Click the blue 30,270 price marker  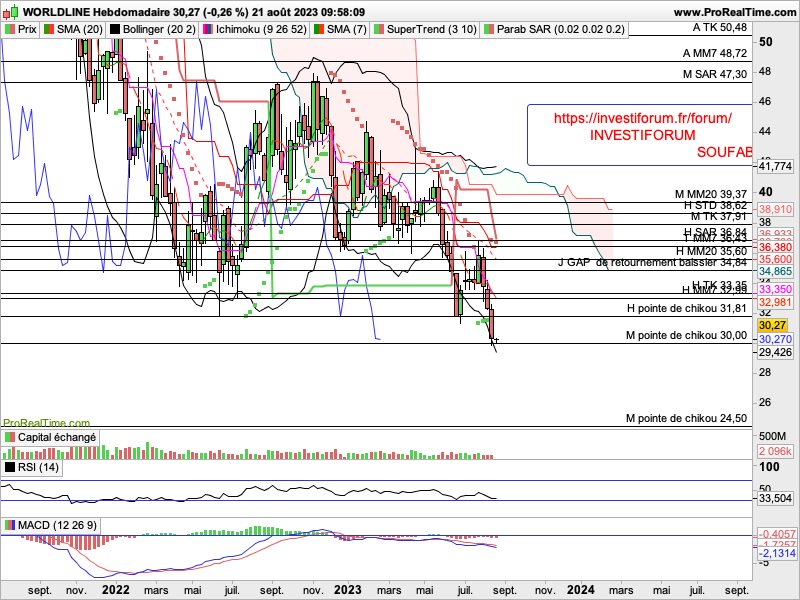pyautogui.click(x=776, y=340)
